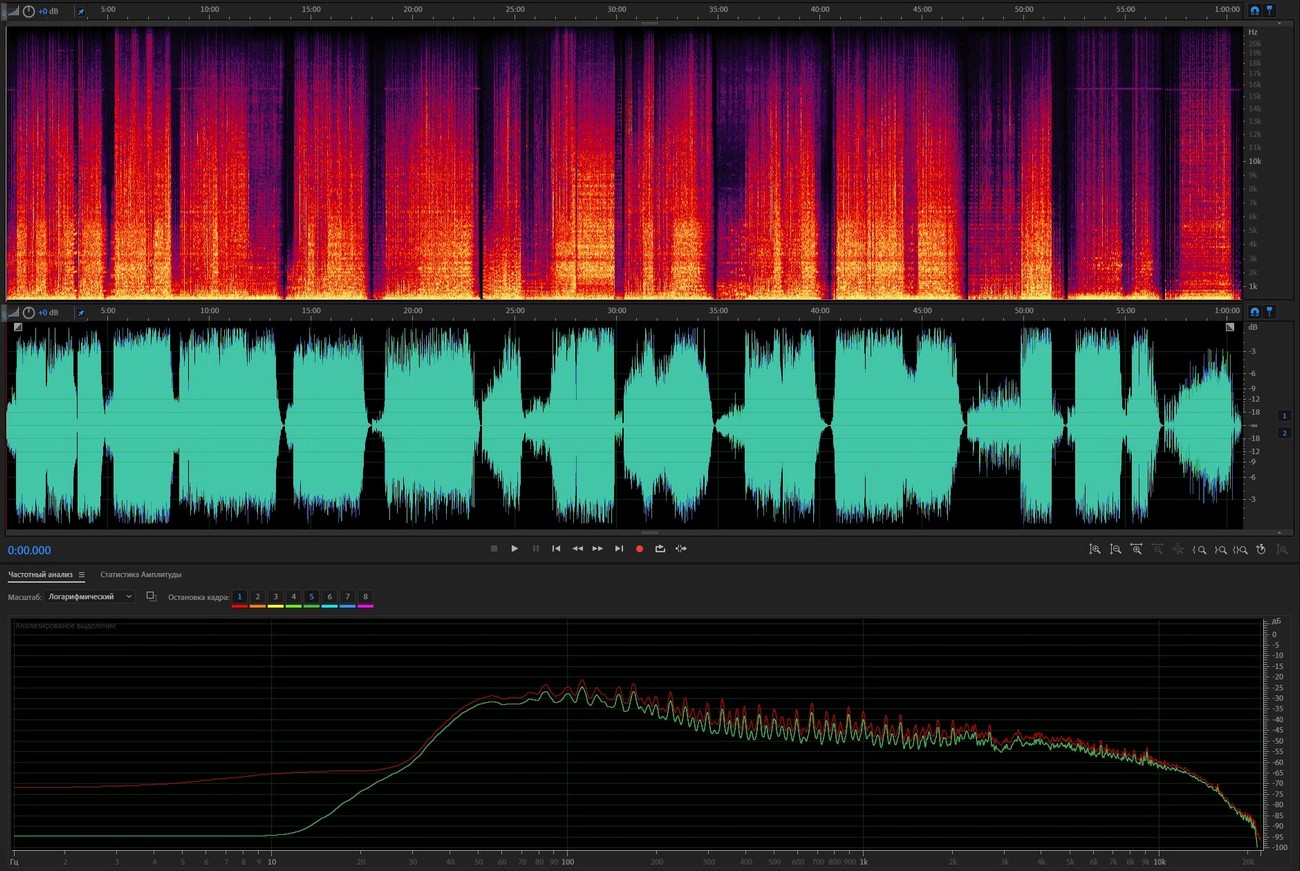Image resolution: width=1300 pixels, height=871 pixels.
Task: Click the Rewind transport button
Action: (577, 549)
